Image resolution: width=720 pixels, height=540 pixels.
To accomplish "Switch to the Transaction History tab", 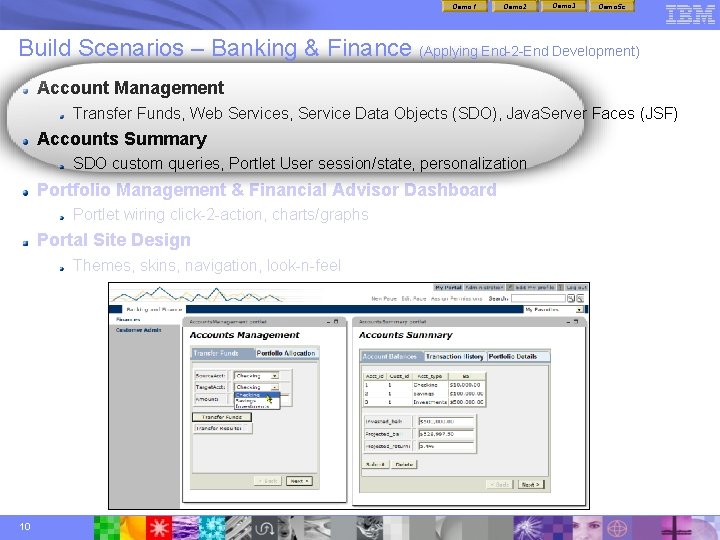I will tap(455, 356).
